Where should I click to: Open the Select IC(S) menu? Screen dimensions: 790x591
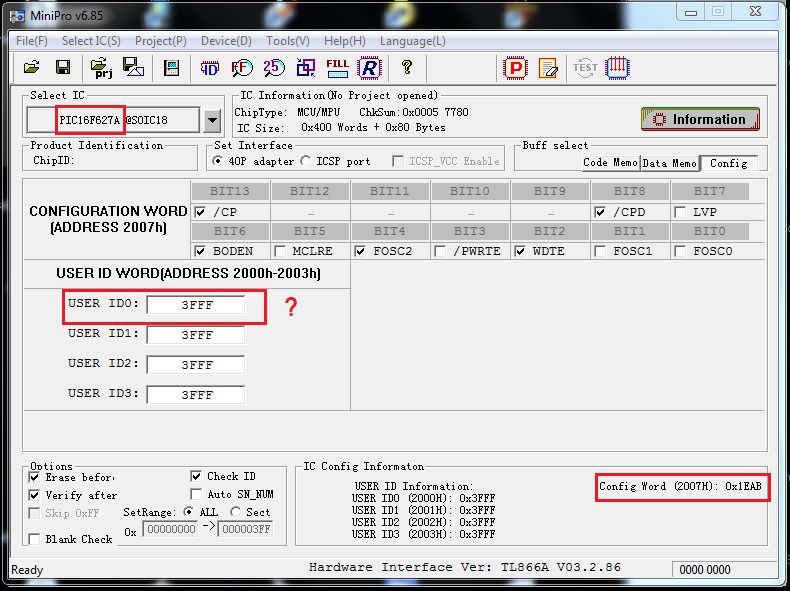click(x=91, y=41)
